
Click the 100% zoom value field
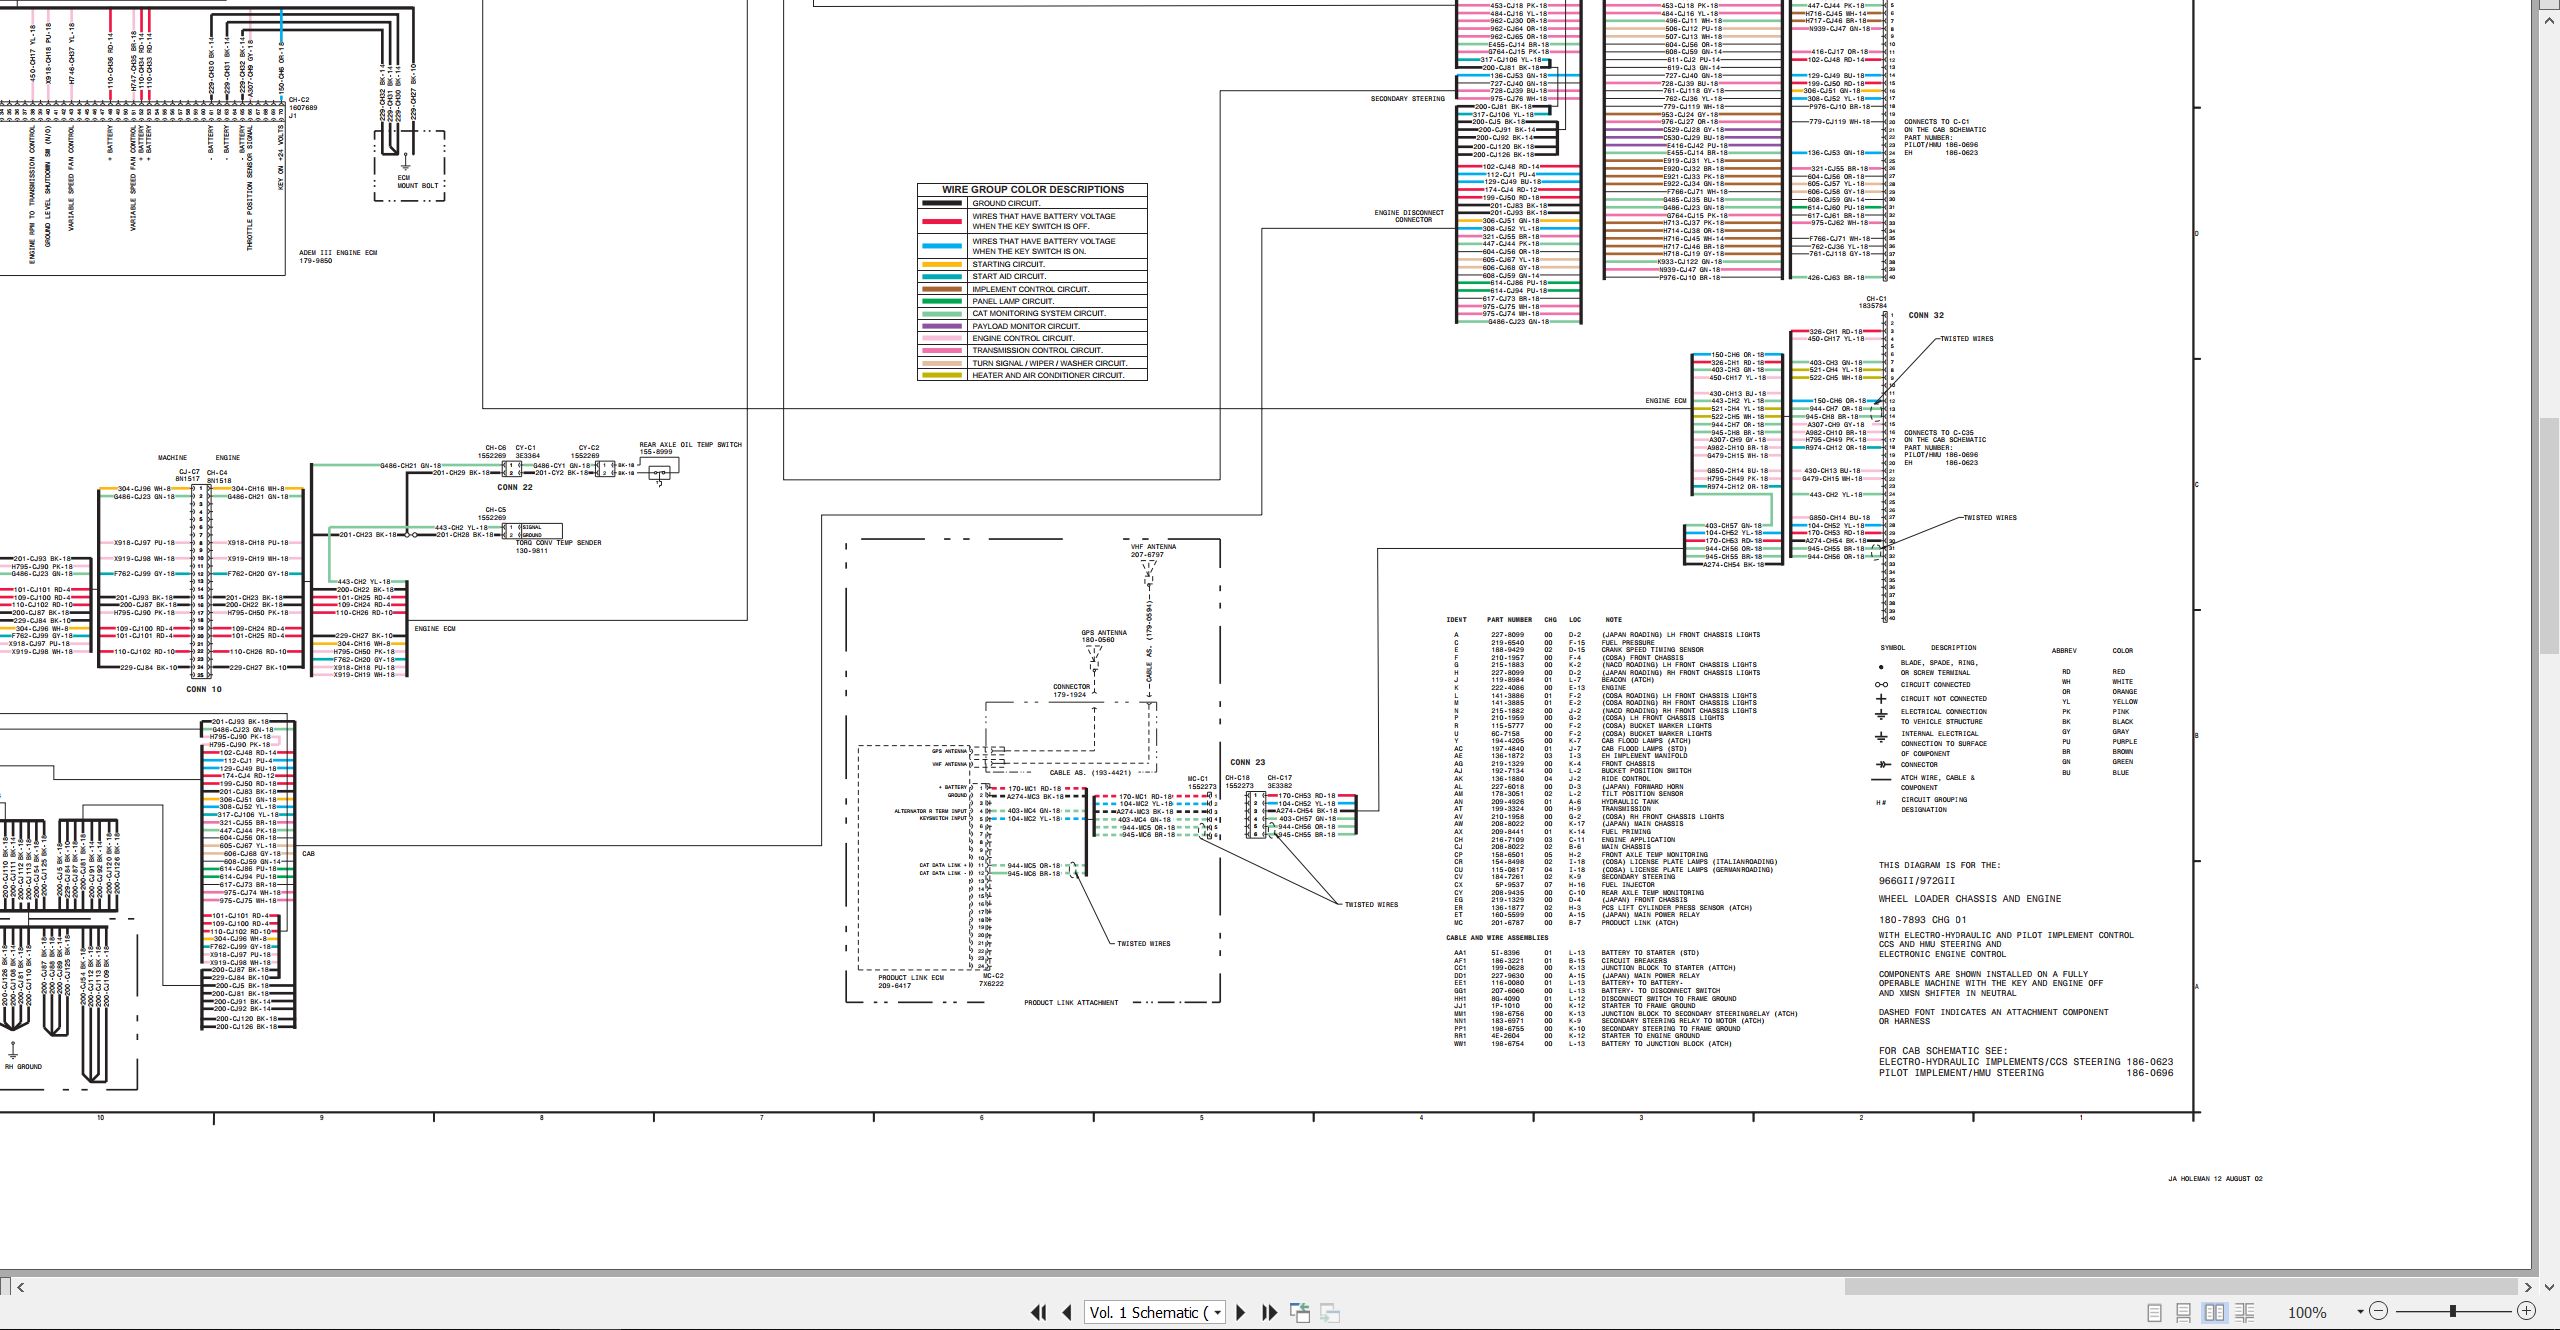coord(2307,1312)
